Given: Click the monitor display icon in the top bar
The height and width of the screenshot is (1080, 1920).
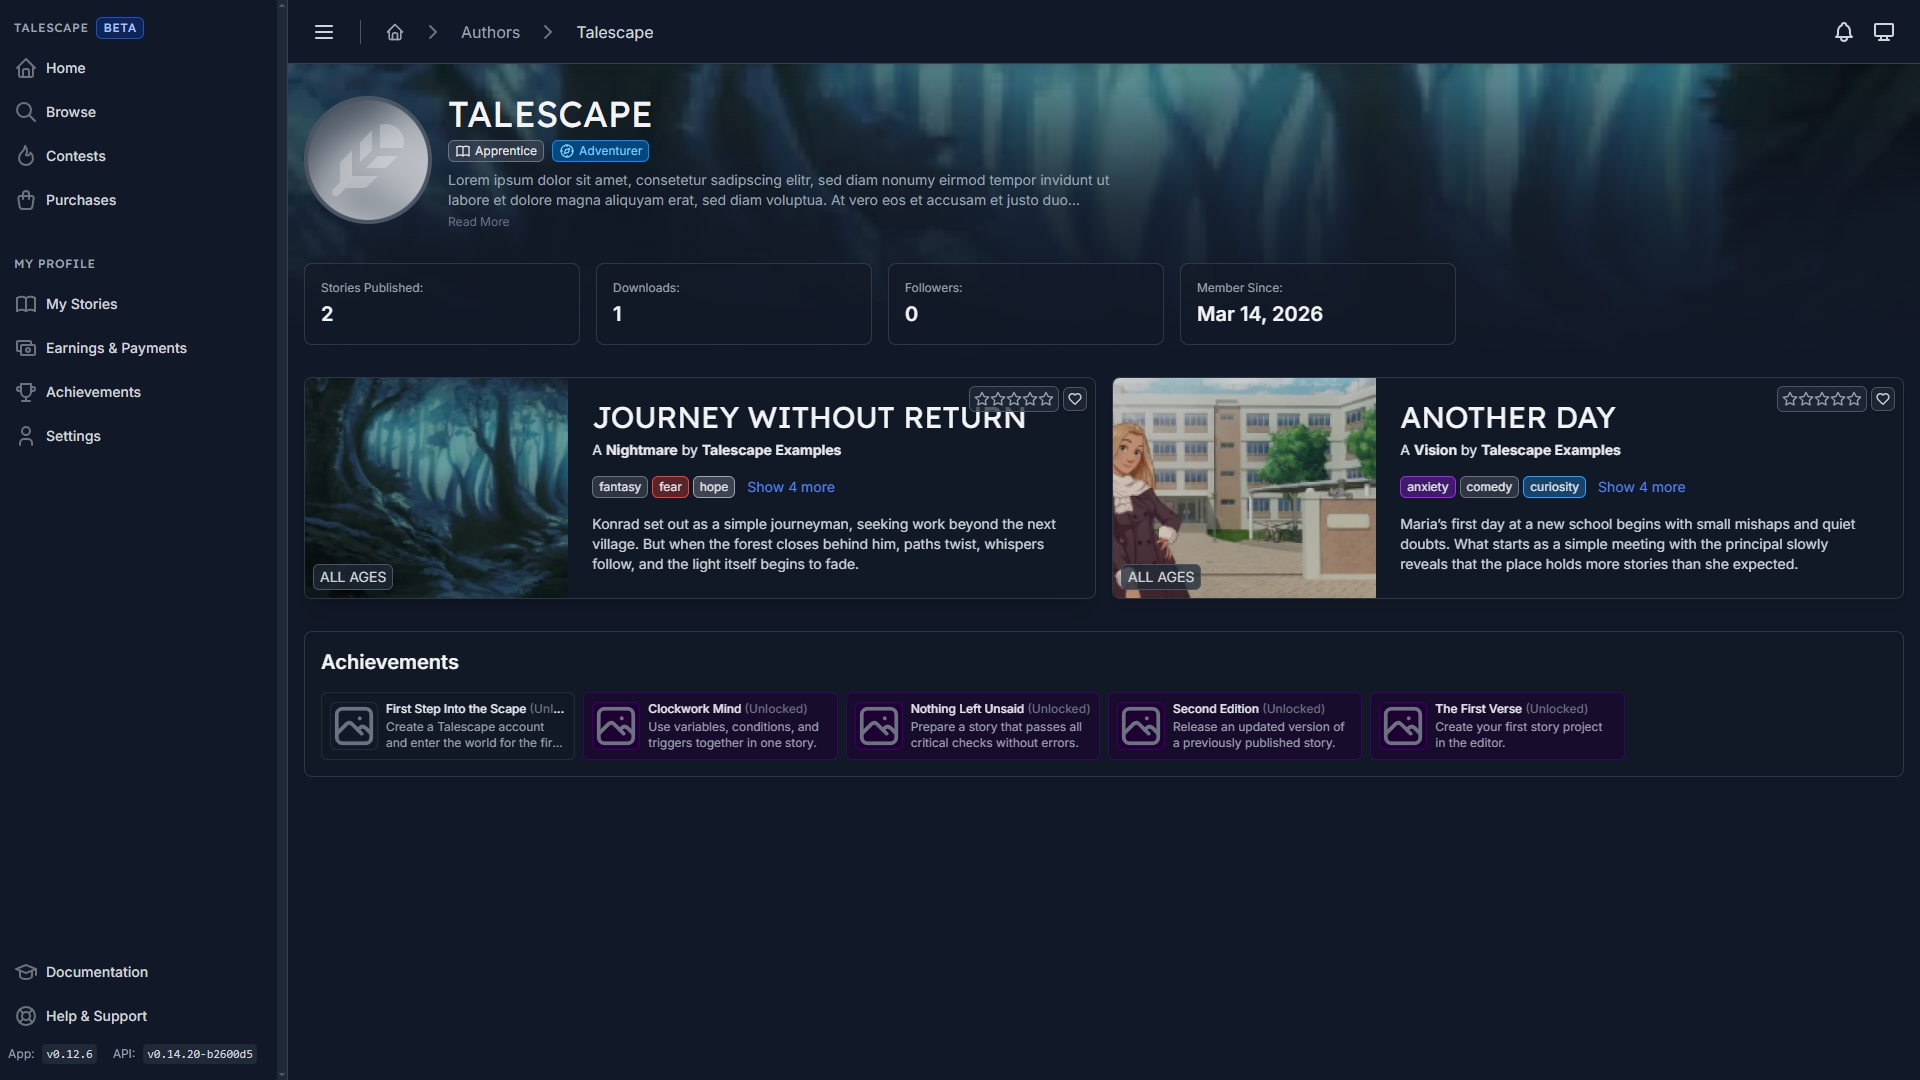Looking at the screenshot, I should pyautogui.click(x=1883, y=32).
